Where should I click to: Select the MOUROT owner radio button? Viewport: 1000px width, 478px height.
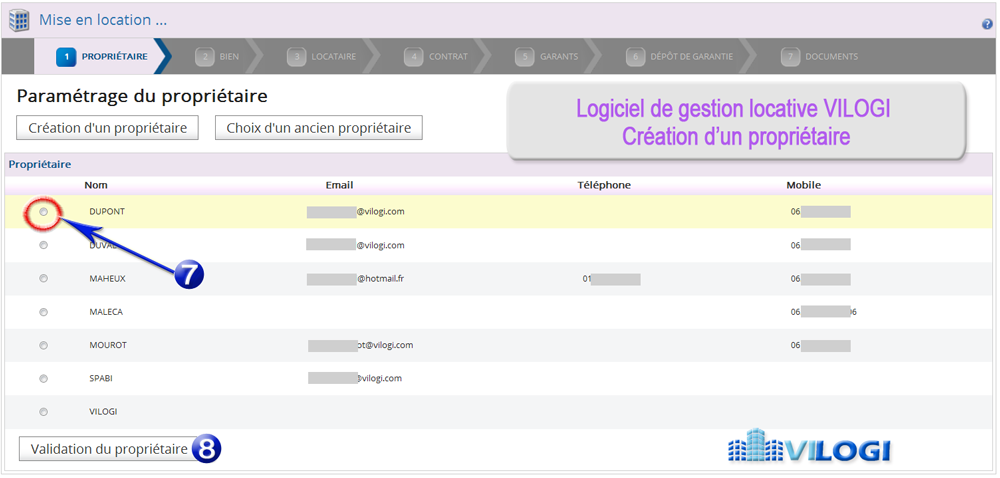point(43,345)
